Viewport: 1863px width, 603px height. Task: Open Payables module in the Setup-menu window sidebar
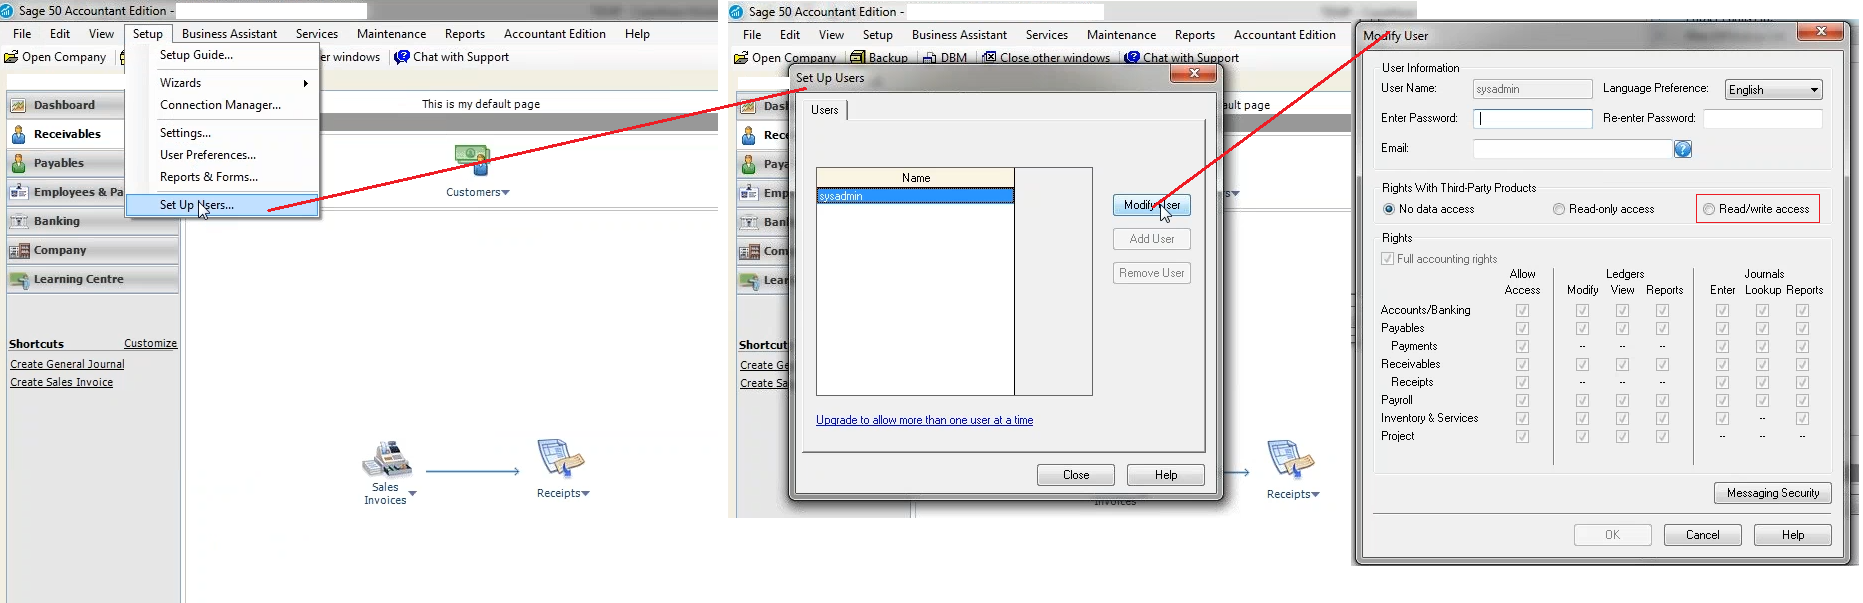[x=58, y=163]
